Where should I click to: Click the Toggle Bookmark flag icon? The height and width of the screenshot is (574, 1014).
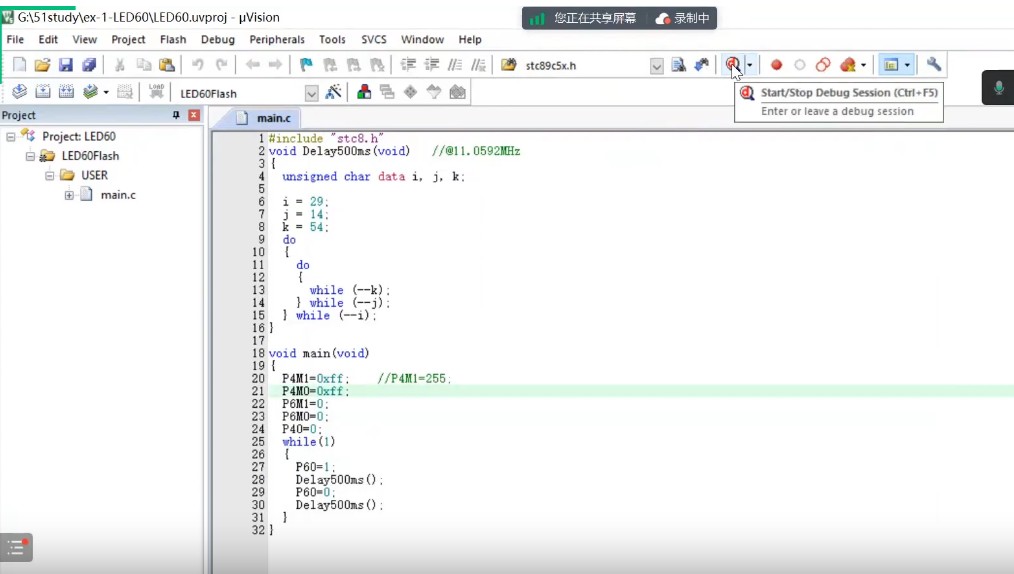305,65
